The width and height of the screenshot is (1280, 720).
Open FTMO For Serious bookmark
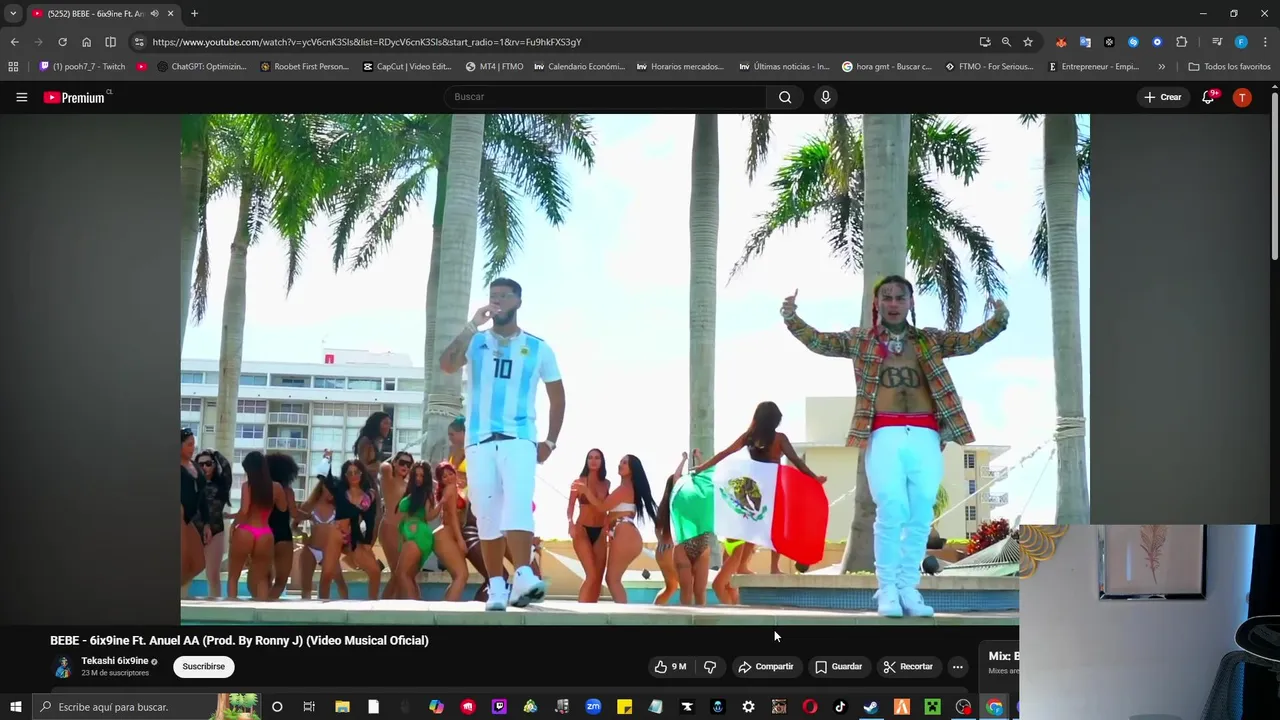point(989,67)
